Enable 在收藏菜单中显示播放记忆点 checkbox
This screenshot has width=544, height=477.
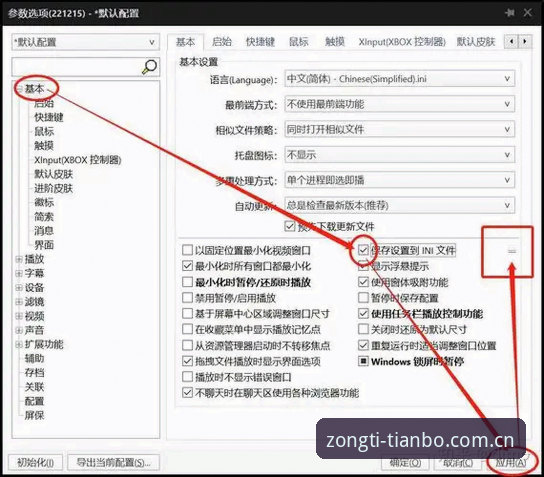point(187,329)
